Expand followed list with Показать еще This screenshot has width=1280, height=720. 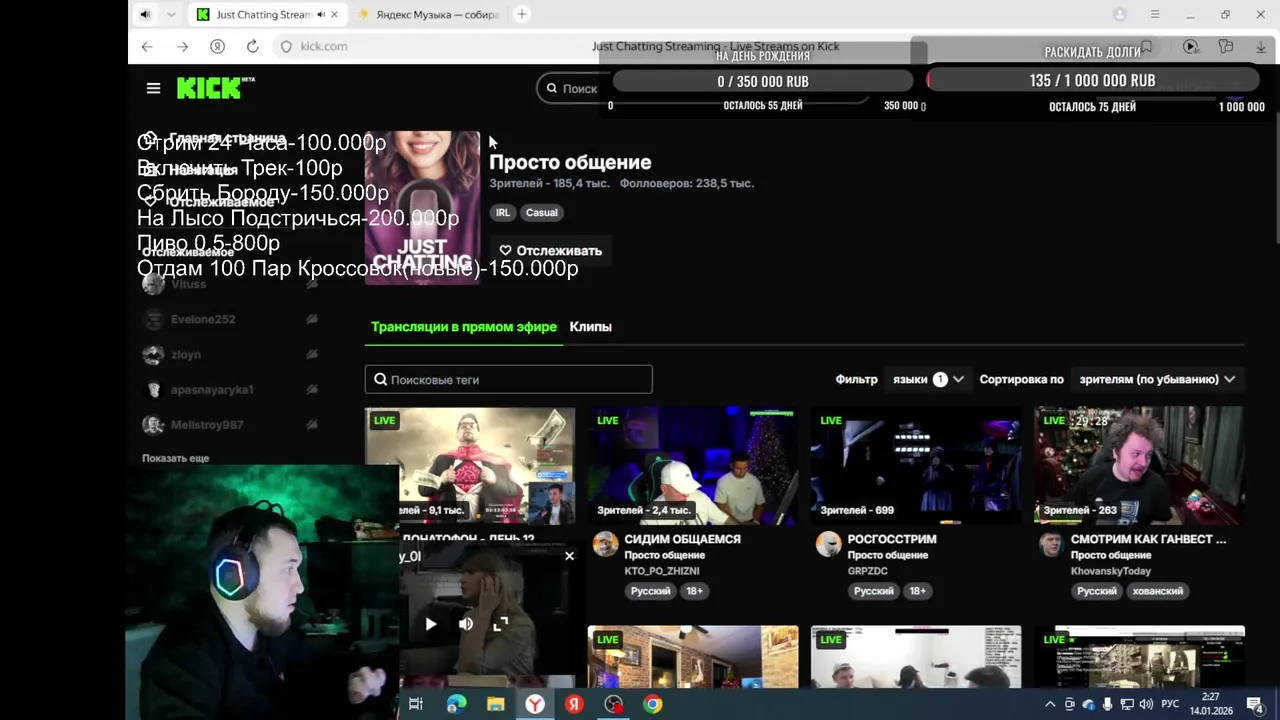click(x=175, y=458)
